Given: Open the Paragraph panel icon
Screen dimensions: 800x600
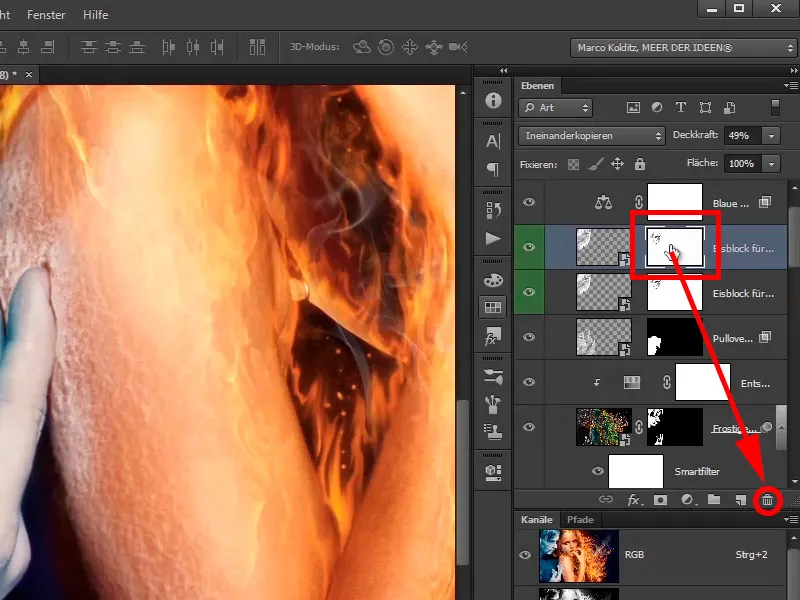Looking at the screenshot, I should 493,169.
